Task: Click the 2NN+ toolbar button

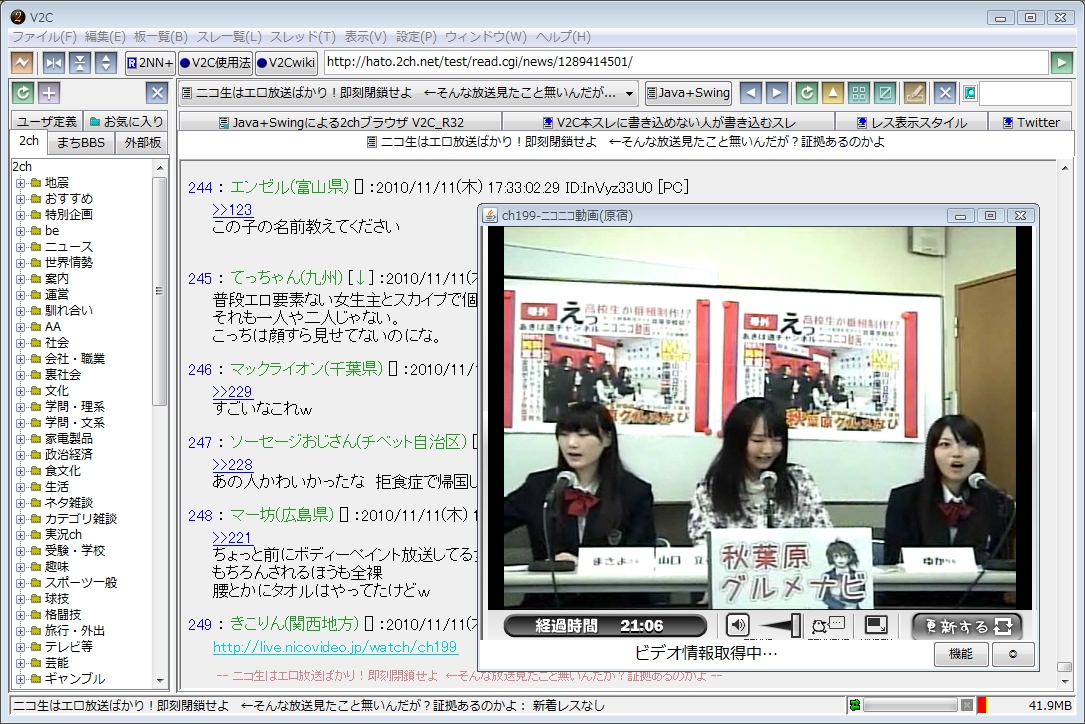Action: tap(150, 63)
